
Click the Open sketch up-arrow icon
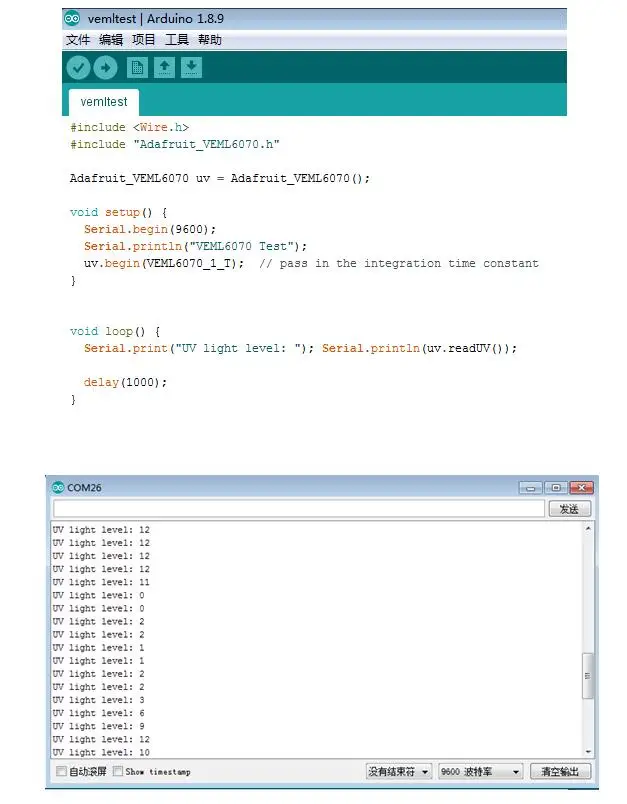[x=165, y=68]
